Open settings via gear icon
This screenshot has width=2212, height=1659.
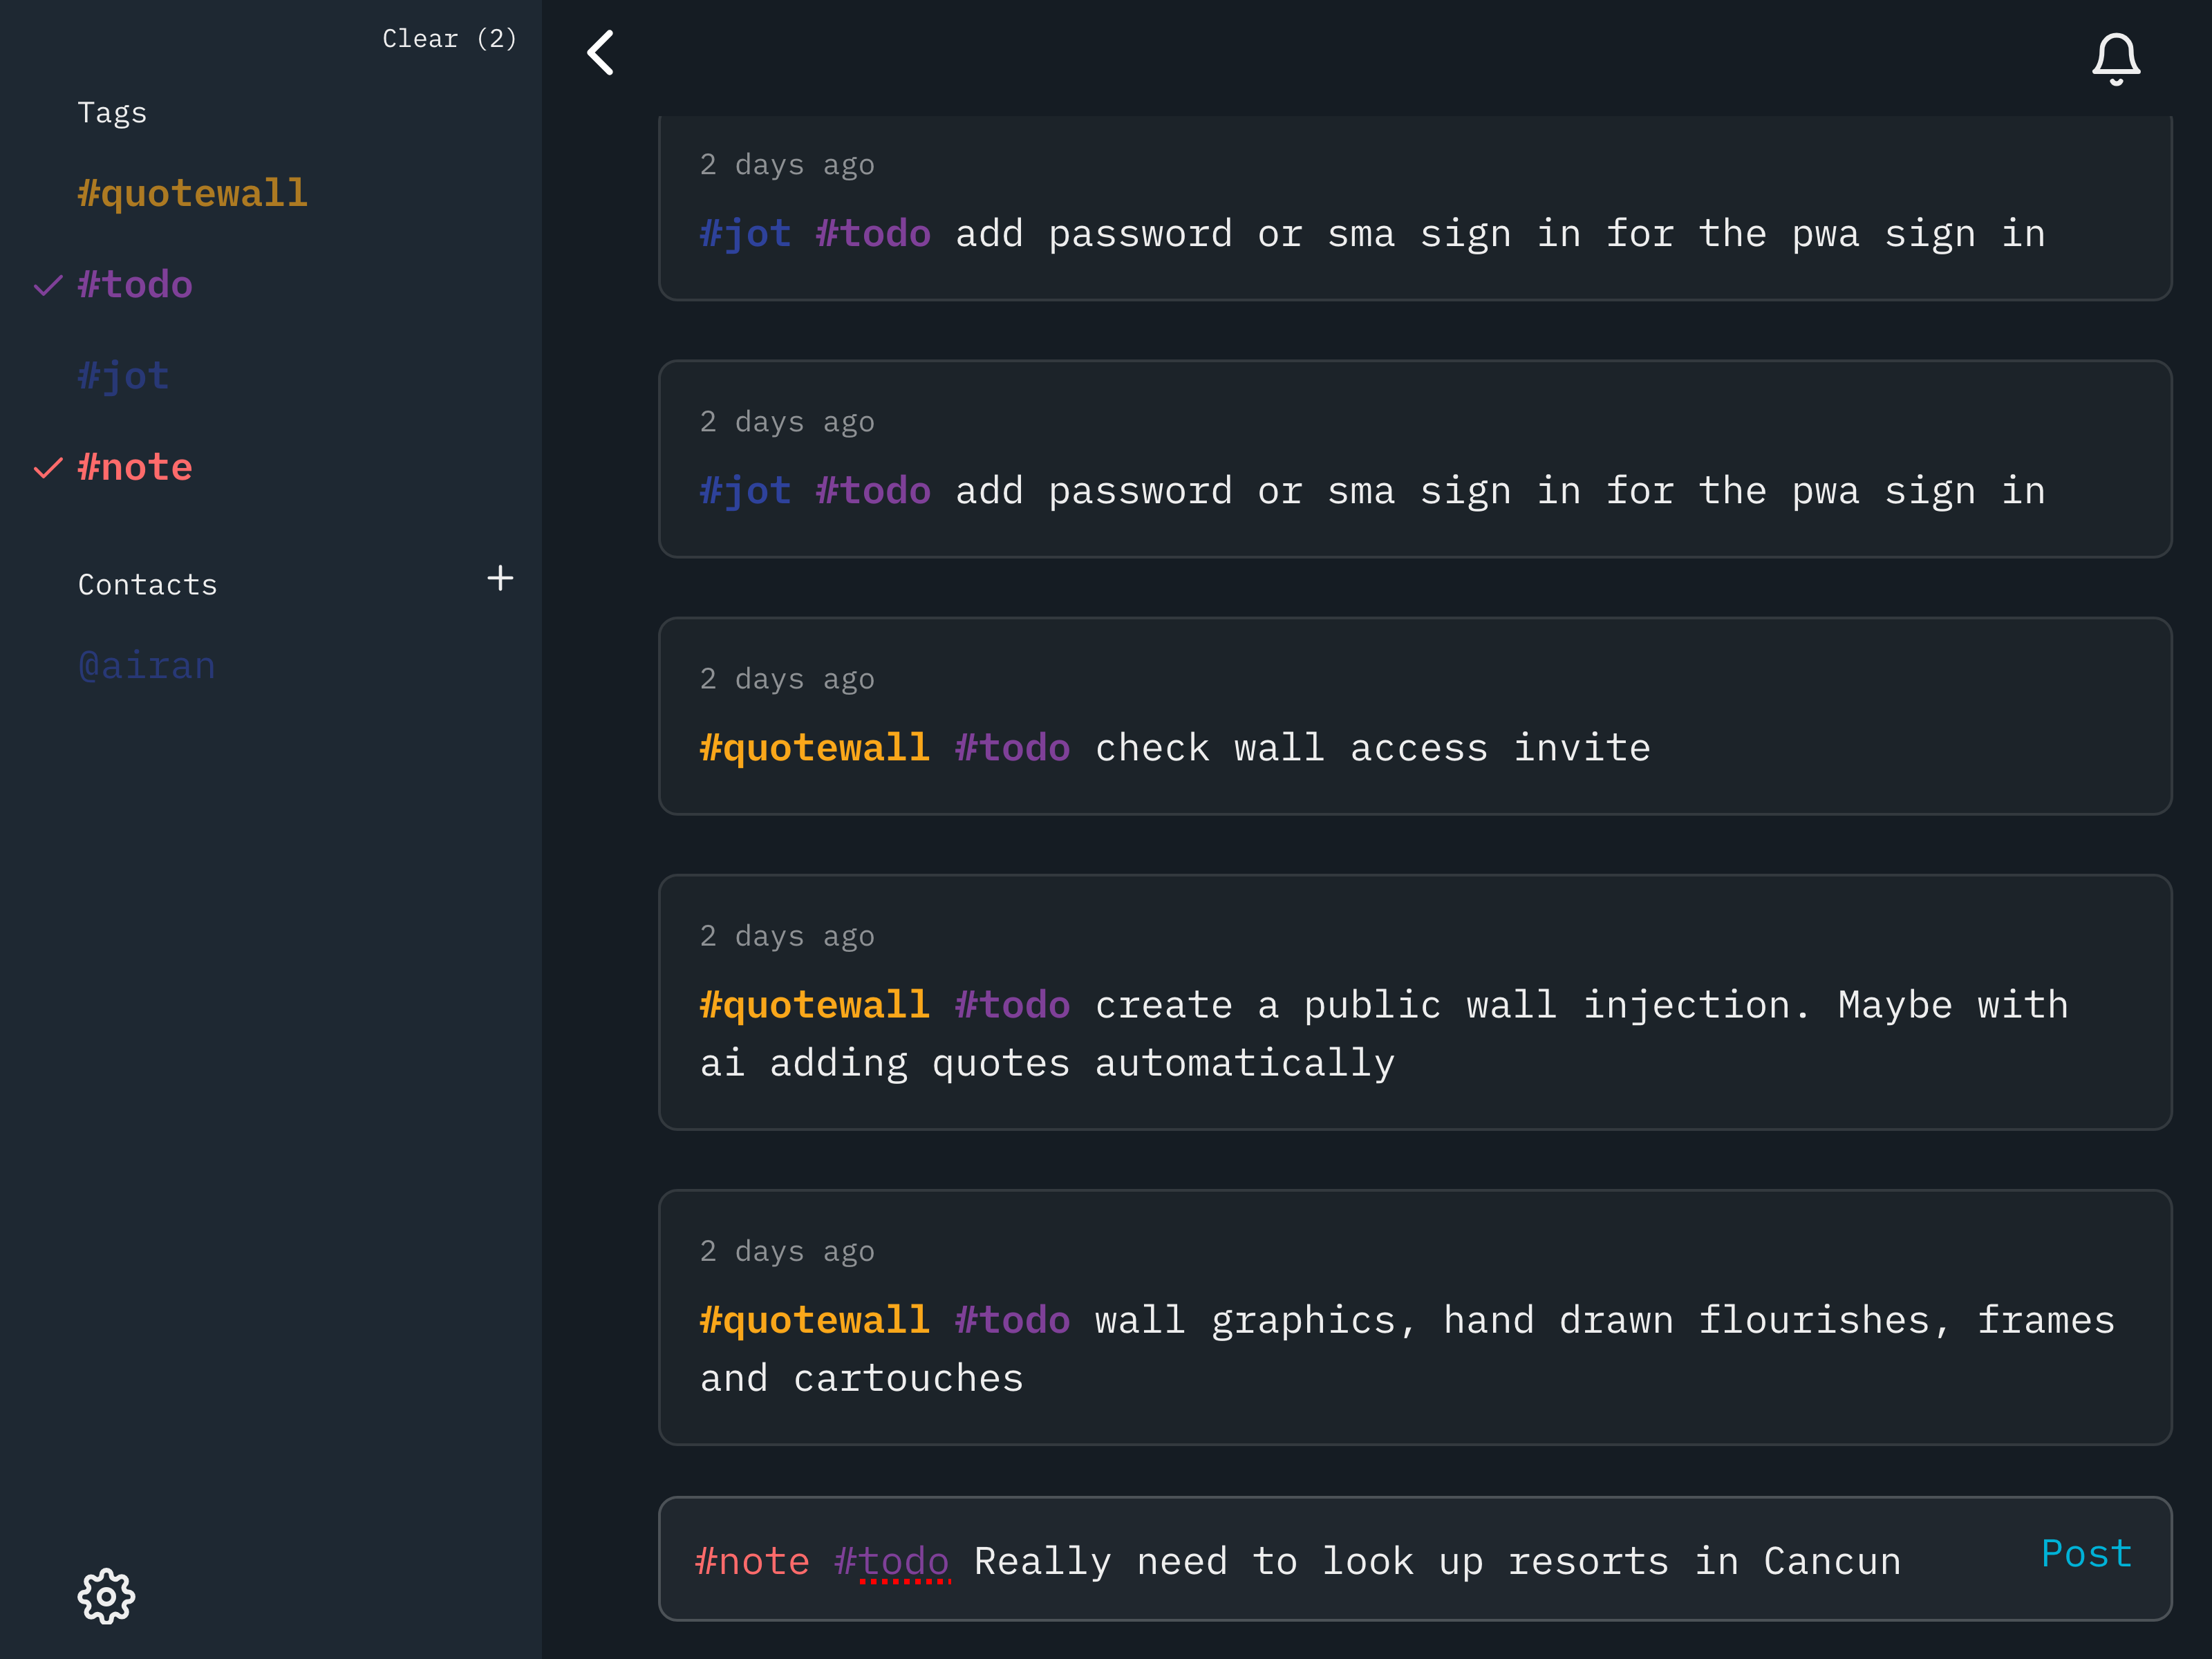click(x=106, y=1595)
